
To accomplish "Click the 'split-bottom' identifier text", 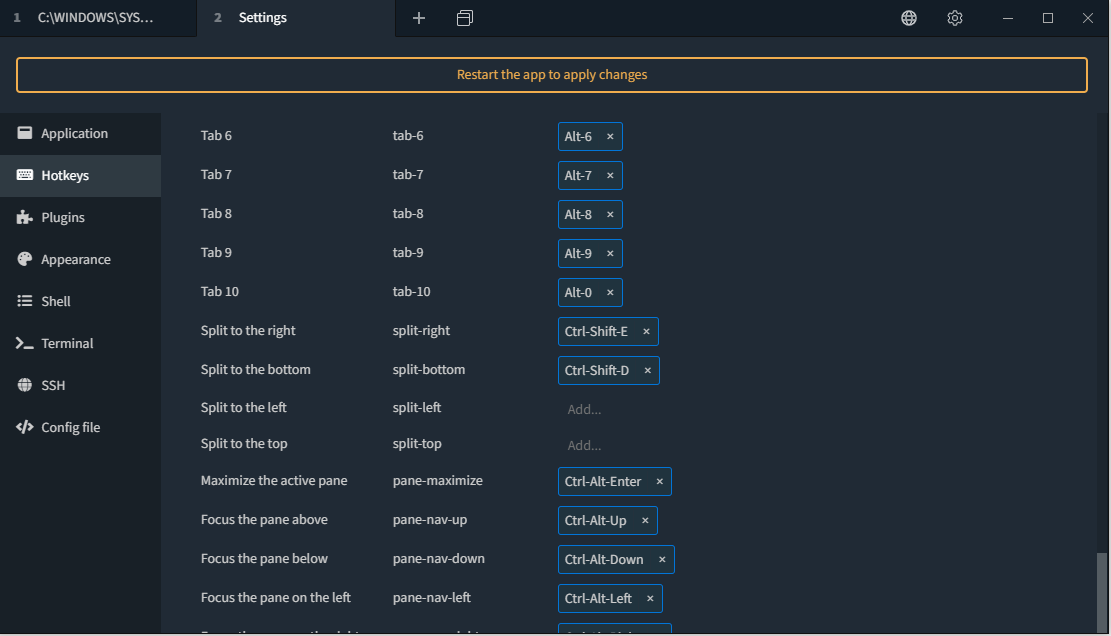I will pyautogui.click(x=429, y=370).
